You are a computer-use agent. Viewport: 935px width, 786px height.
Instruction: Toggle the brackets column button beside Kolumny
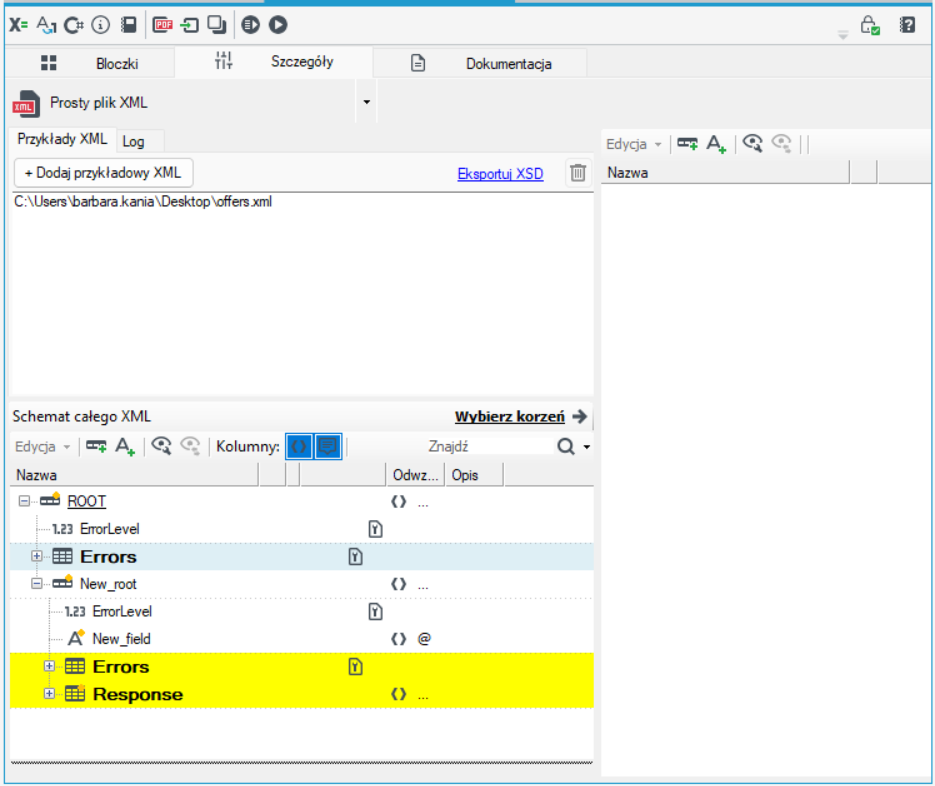point(299,446)
